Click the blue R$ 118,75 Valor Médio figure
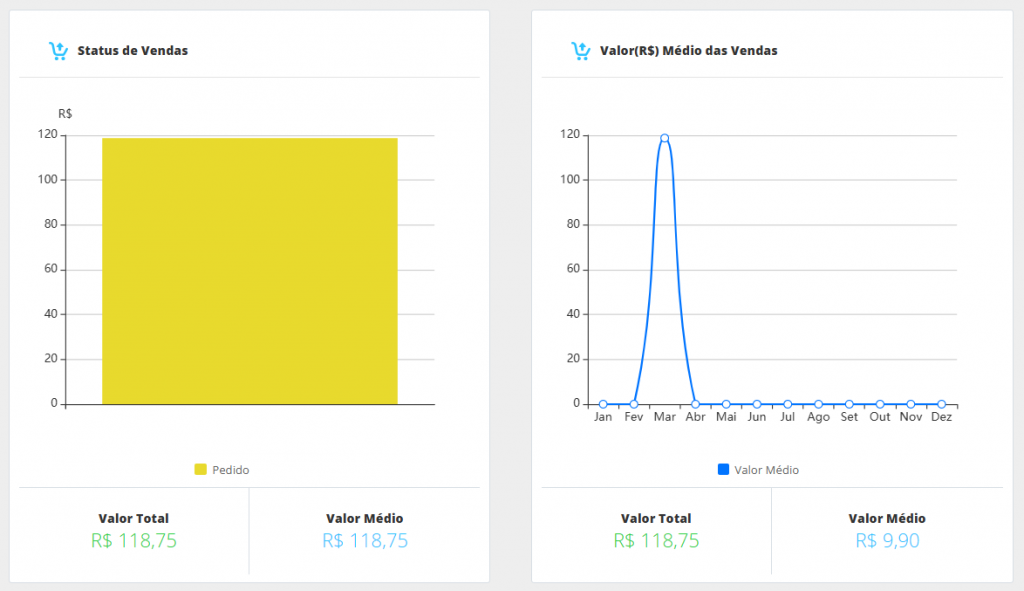This screenshot has width=1024, height=591. [x=365, y=541]
